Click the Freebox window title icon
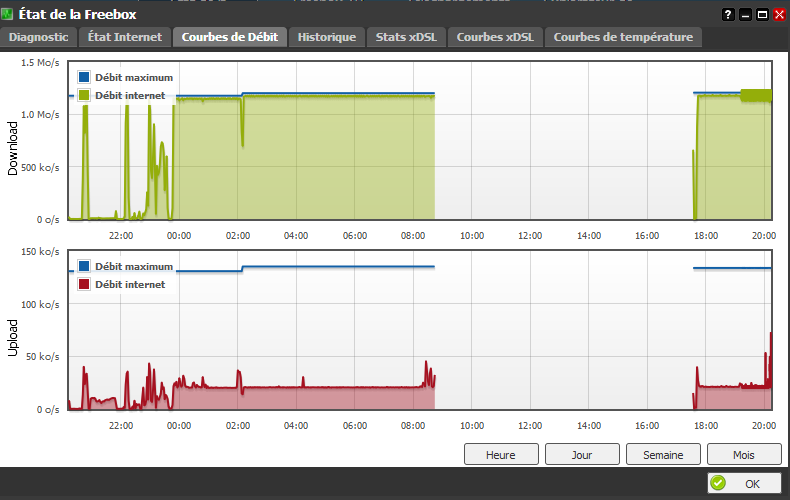Viewport: 790px width, 500px height. (x=7, y=14)
